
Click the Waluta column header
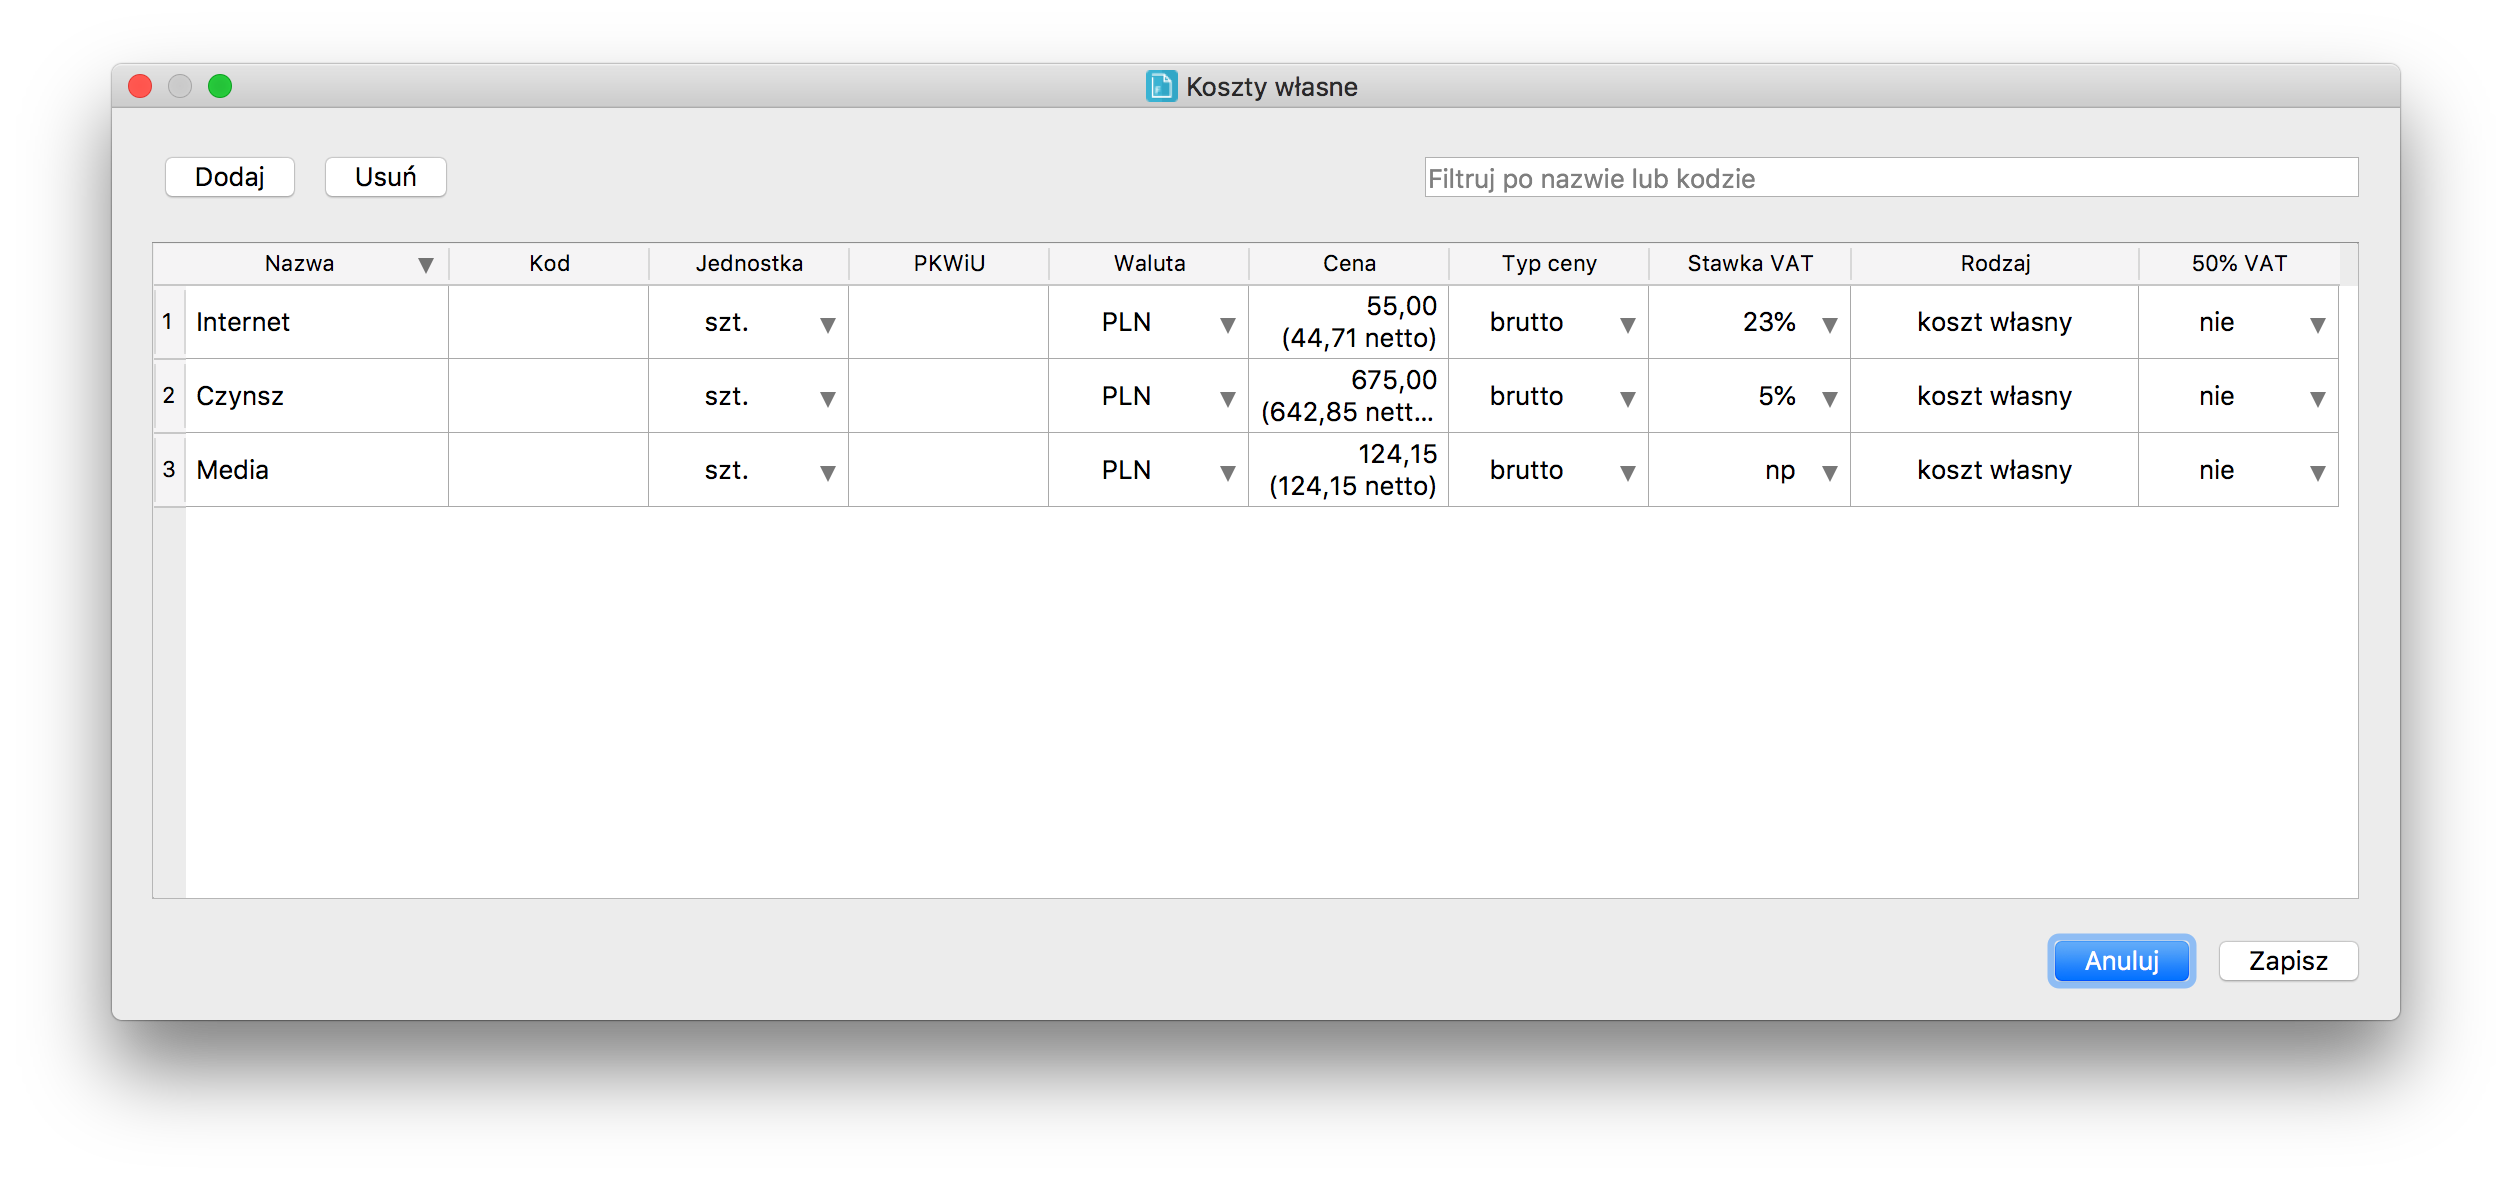[x=1149, y=264]
